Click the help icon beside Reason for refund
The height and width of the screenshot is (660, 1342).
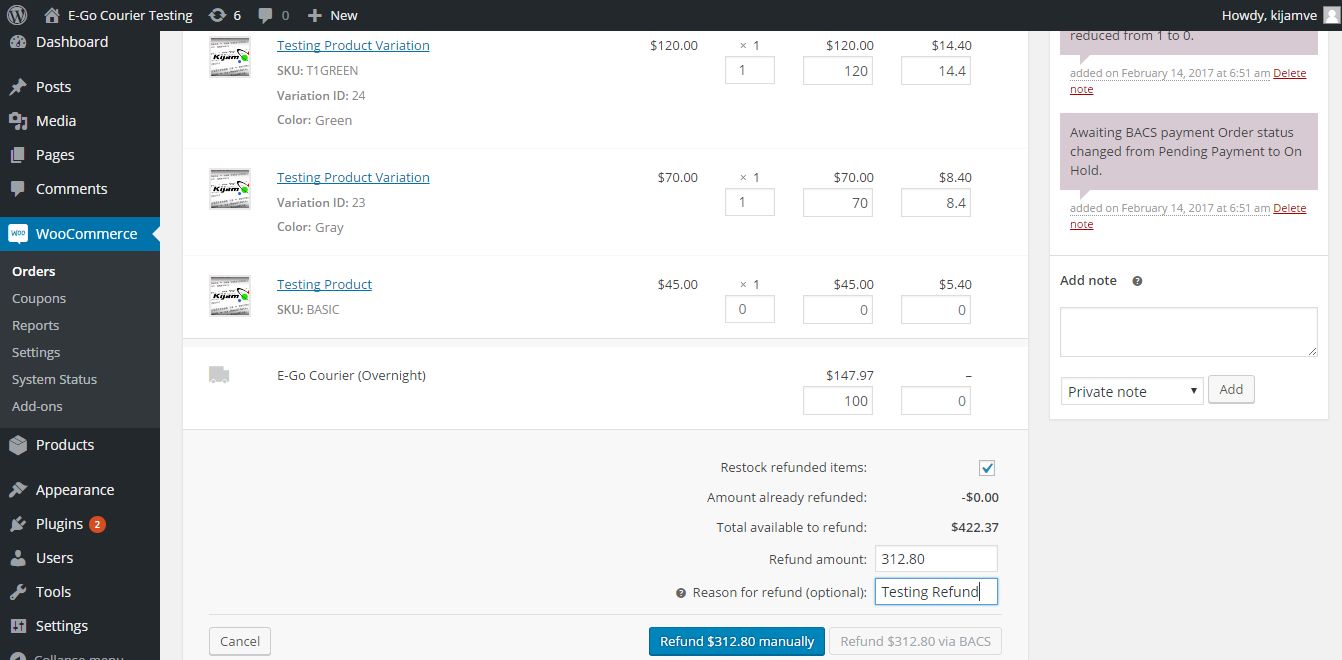681,592
